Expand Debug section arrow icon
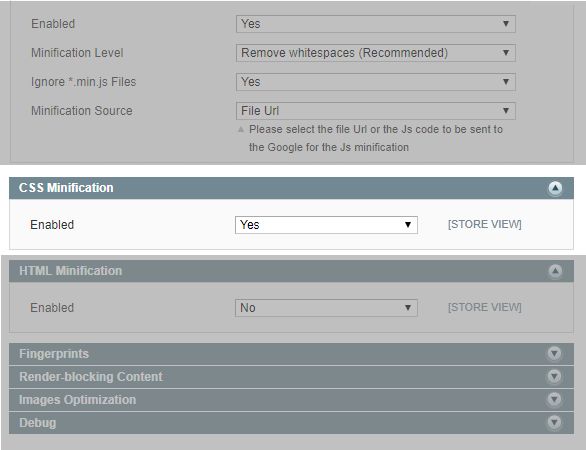The height and width of the screenshot is (450, 586). pos(554,423)
